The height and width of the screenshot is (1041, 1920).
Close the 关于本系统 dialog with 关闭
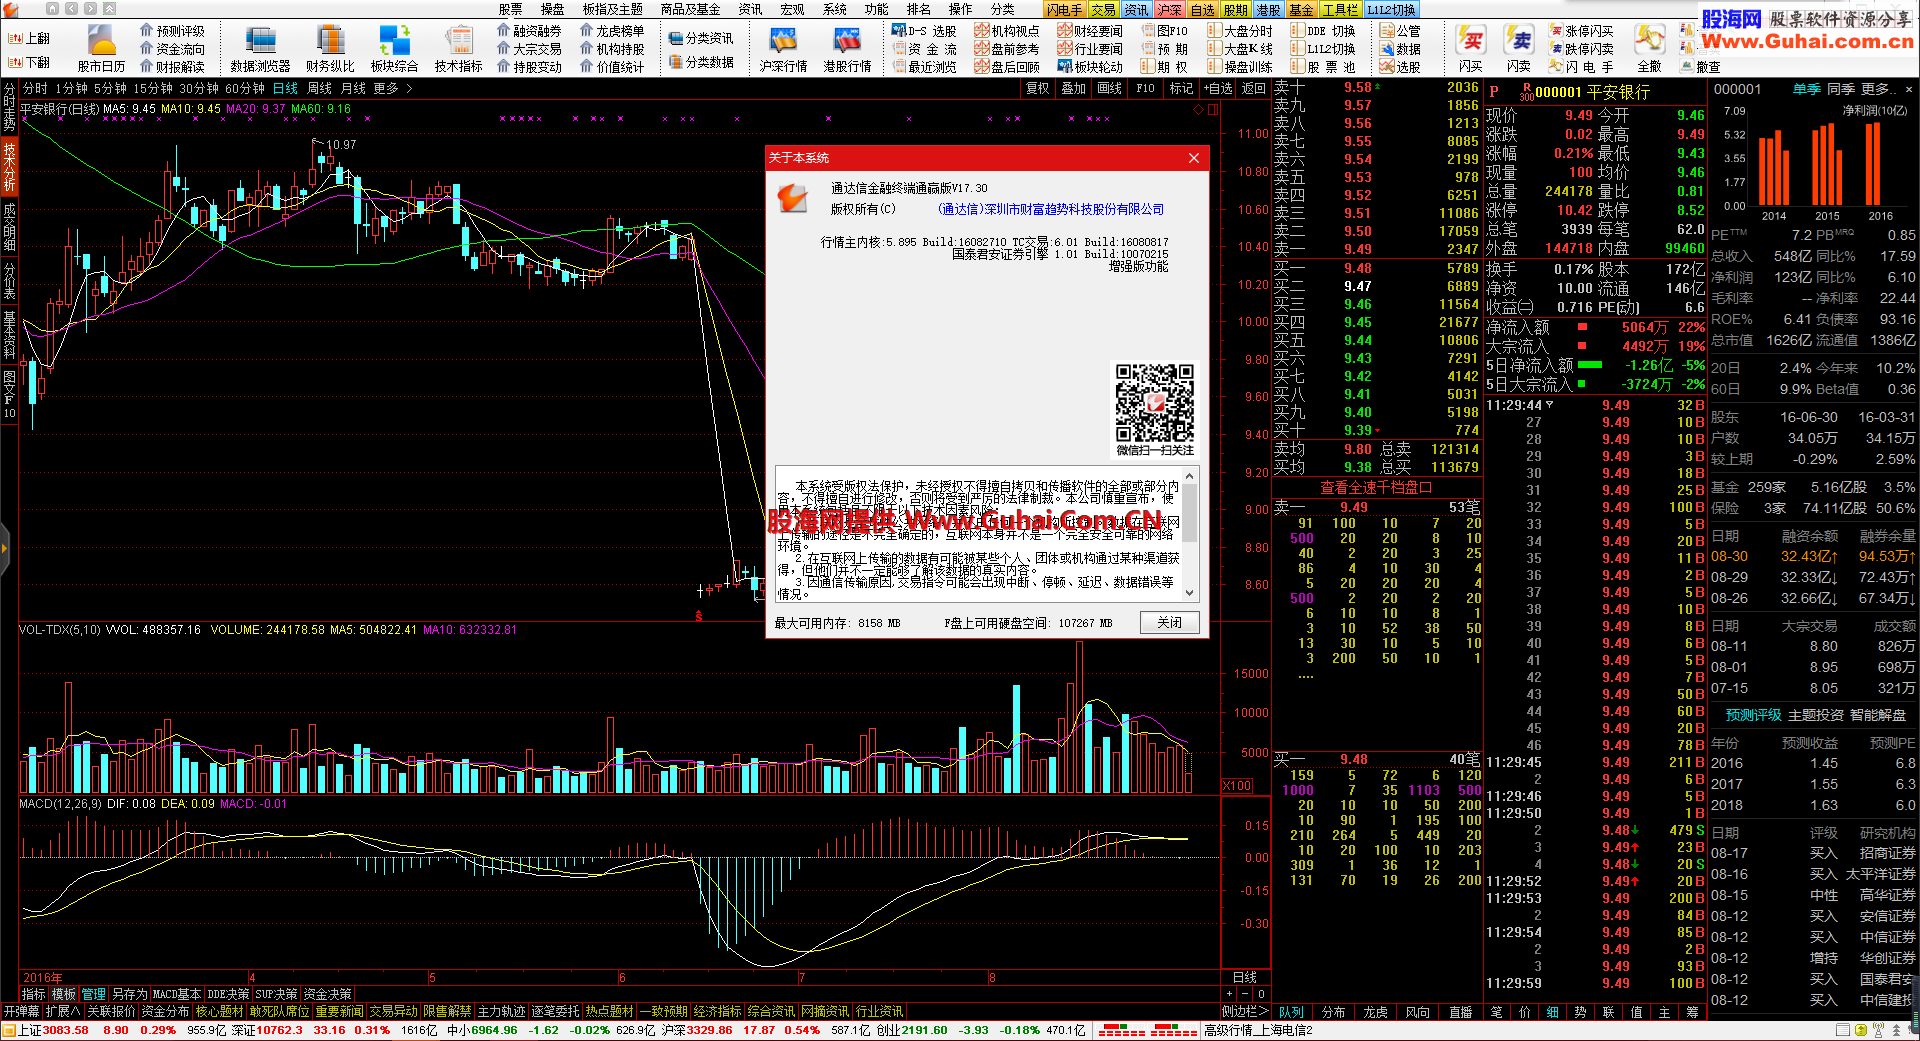click(1169, 622)
